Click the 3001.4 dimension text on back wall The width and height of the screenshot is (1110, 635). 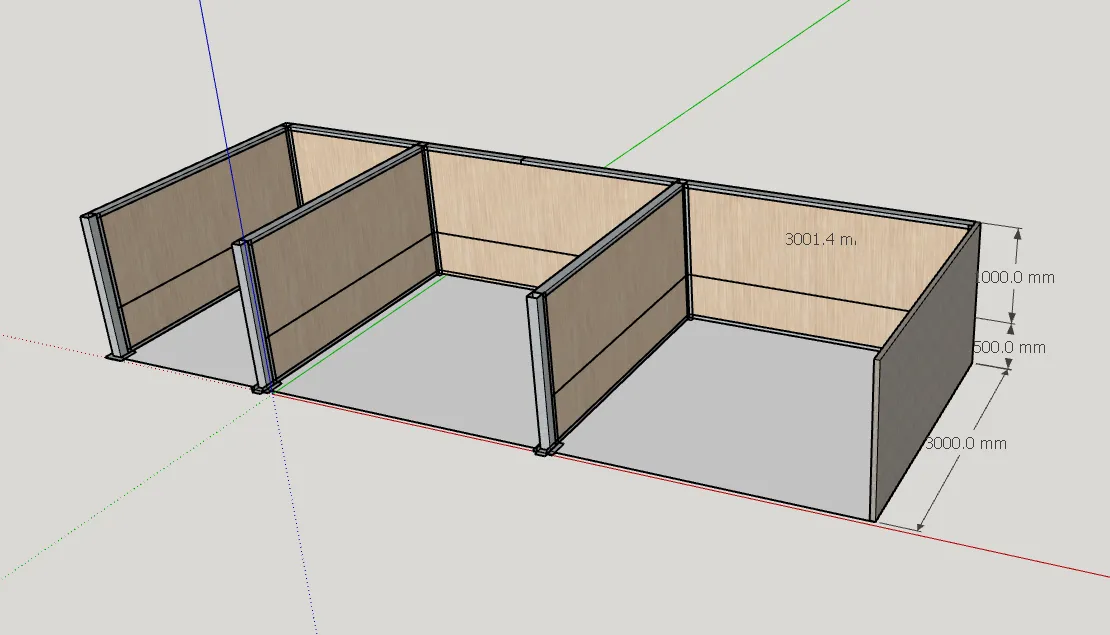[x=821, y=240]
